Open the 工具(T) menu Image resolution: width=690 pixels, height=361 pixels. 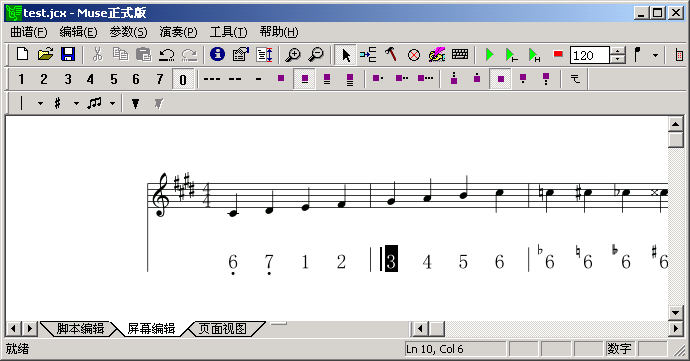(228, 32)
